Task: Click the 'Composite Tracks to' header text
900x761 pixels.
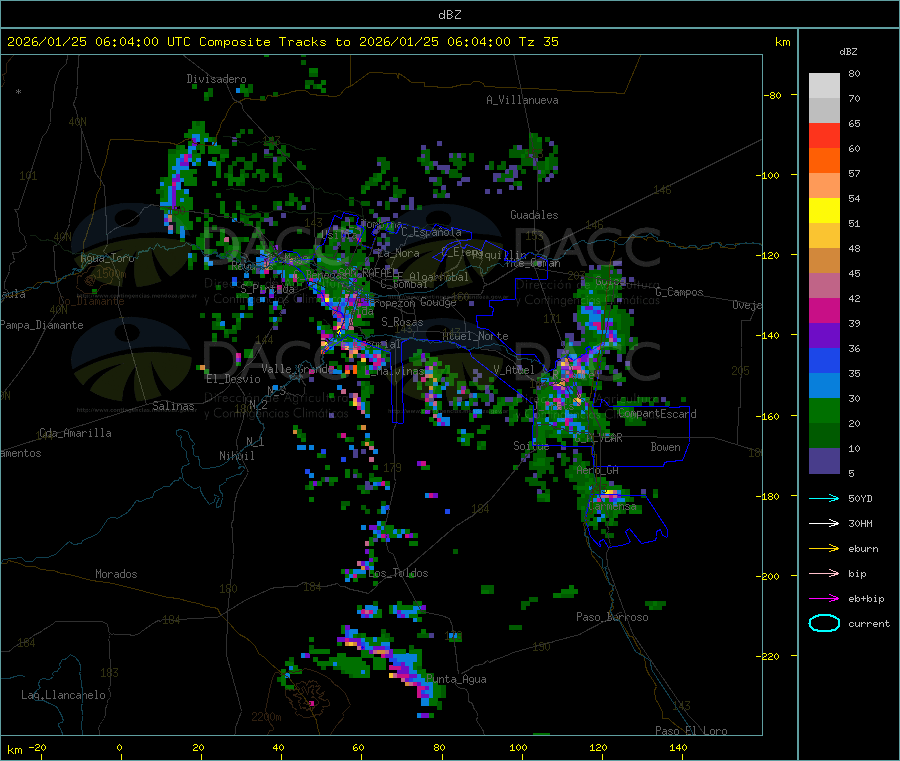Action: click(x=274, y=42)
